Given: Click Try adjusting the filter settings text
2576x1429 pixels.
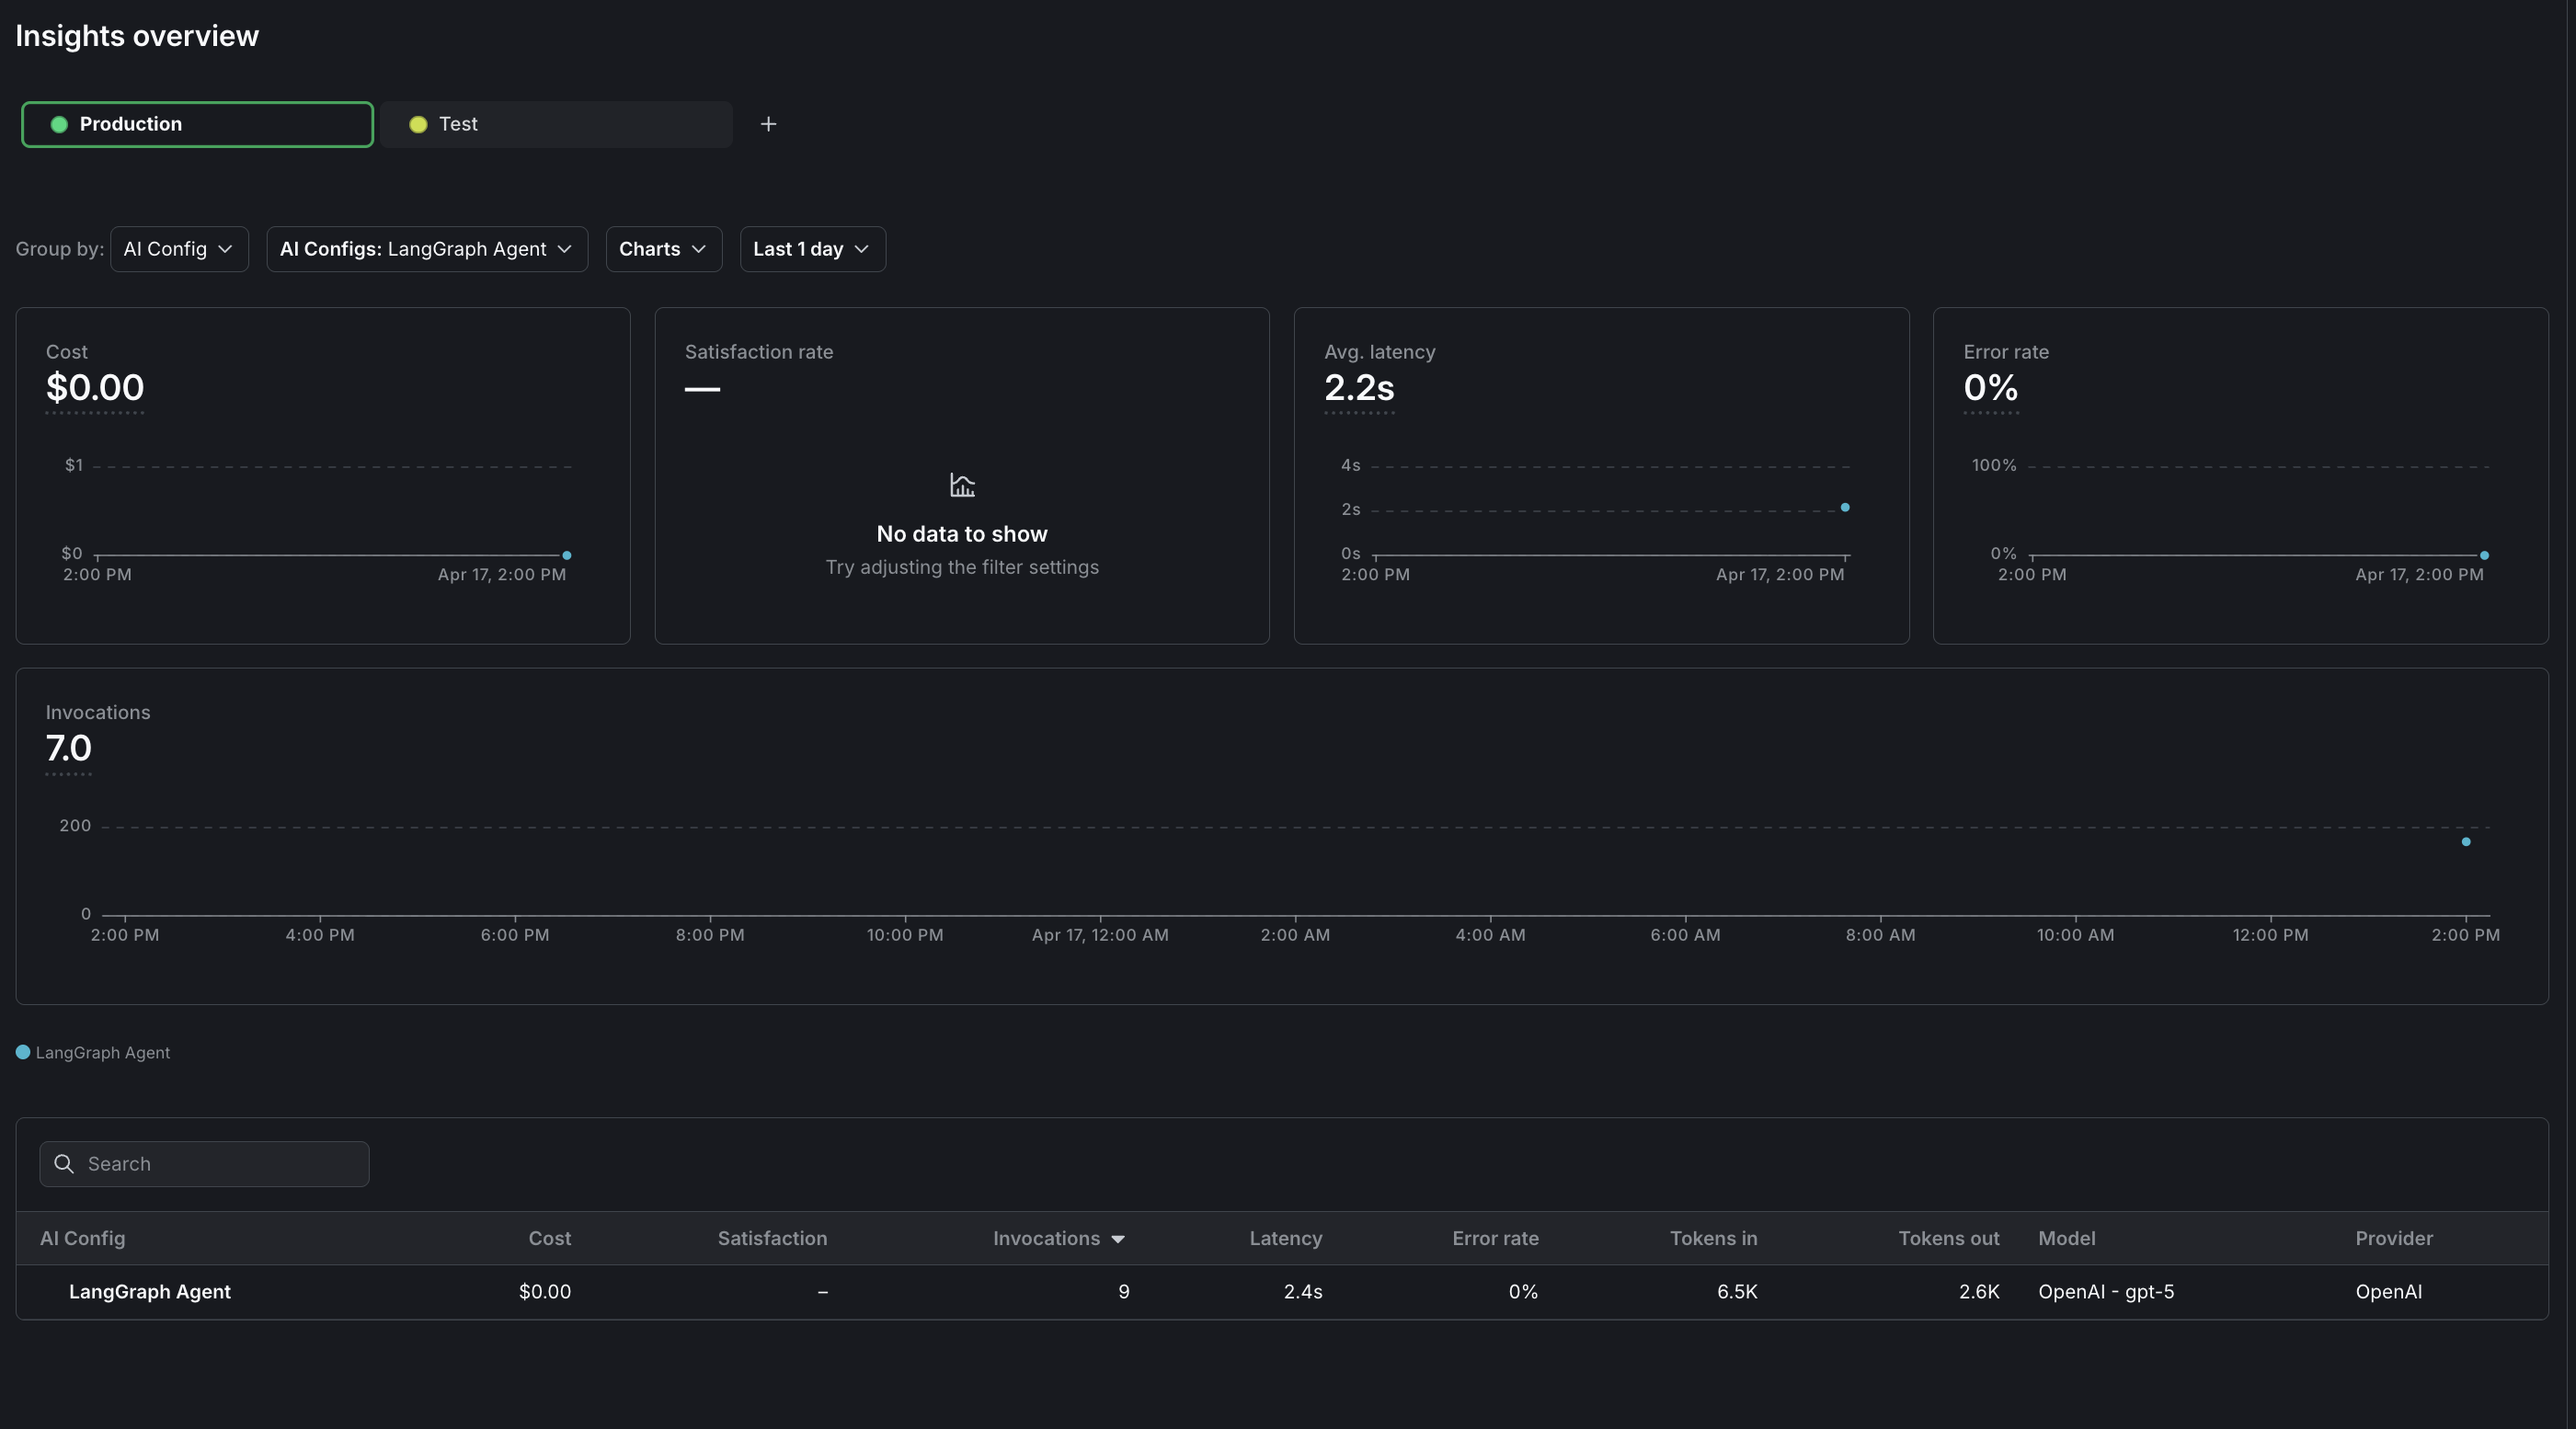Looking at the screenshot, I should pos(961,567).
